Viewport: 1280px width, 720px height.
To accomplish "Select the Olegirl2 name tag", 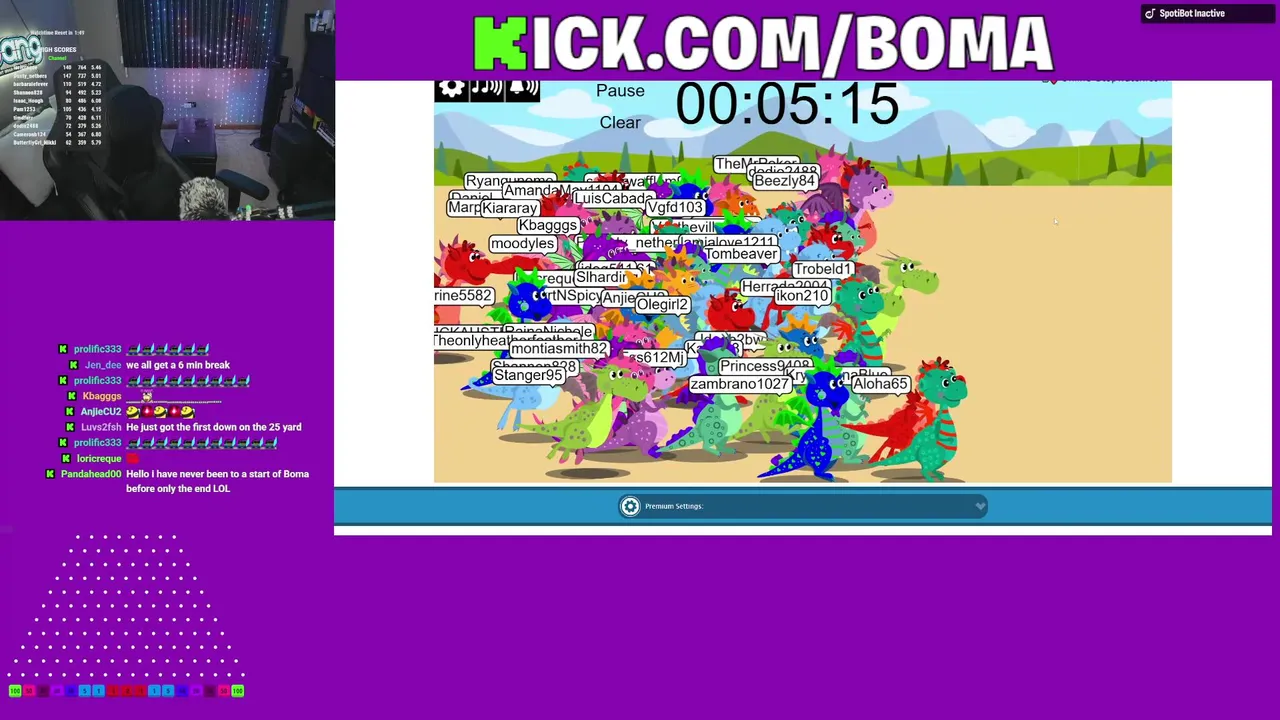I will (x=662, y=304).
